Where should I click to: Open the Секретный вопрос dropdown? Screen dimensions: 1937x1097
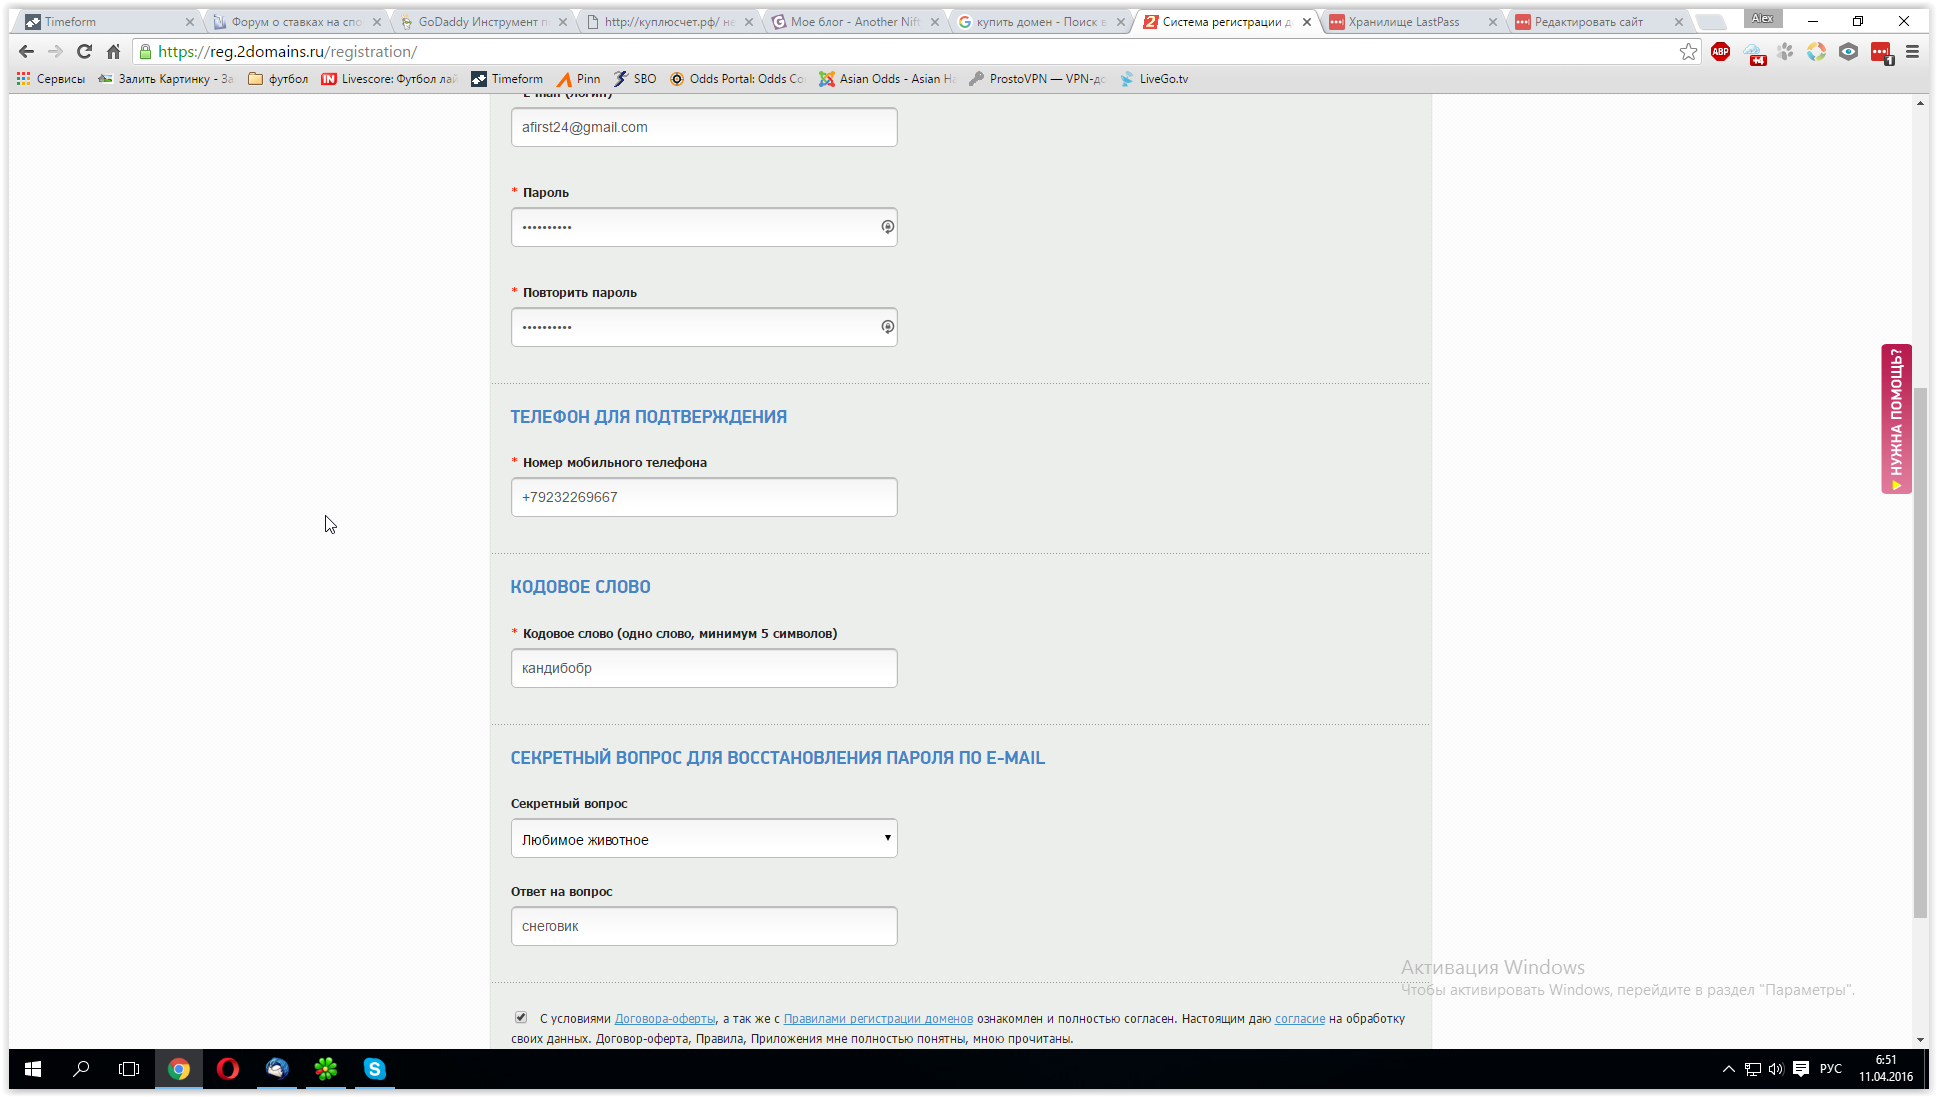(x=704, y=839)
